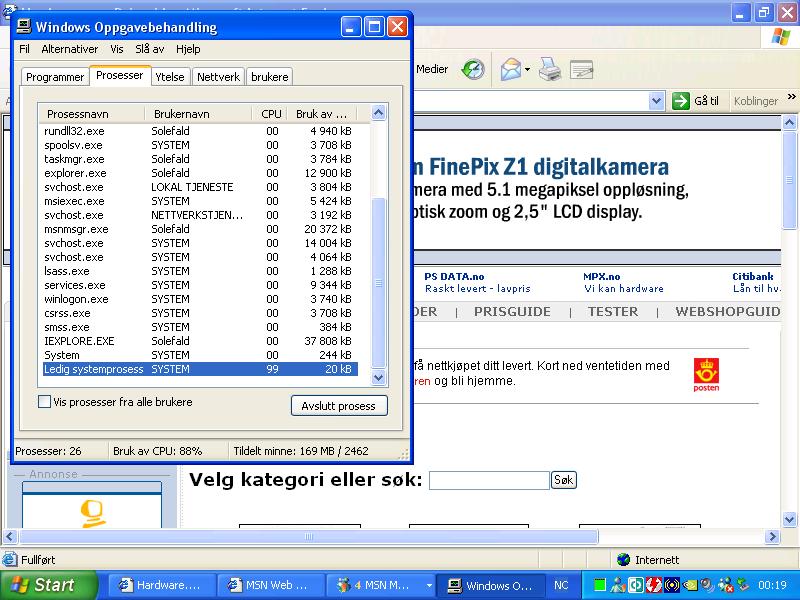Viewport: 800px width, 600px height.
Task: Click the process list scrollbar thumb
Action: tap(379, 283)
